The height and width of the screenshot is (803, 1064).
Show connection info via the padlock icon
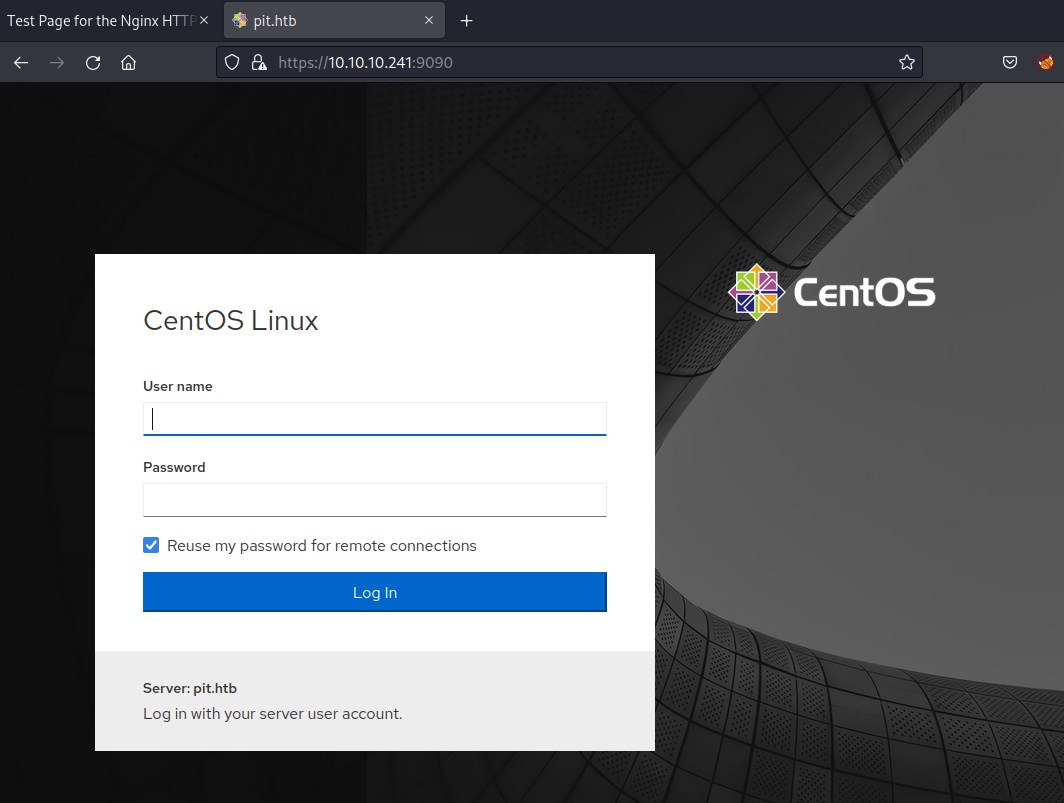point(259,63)
